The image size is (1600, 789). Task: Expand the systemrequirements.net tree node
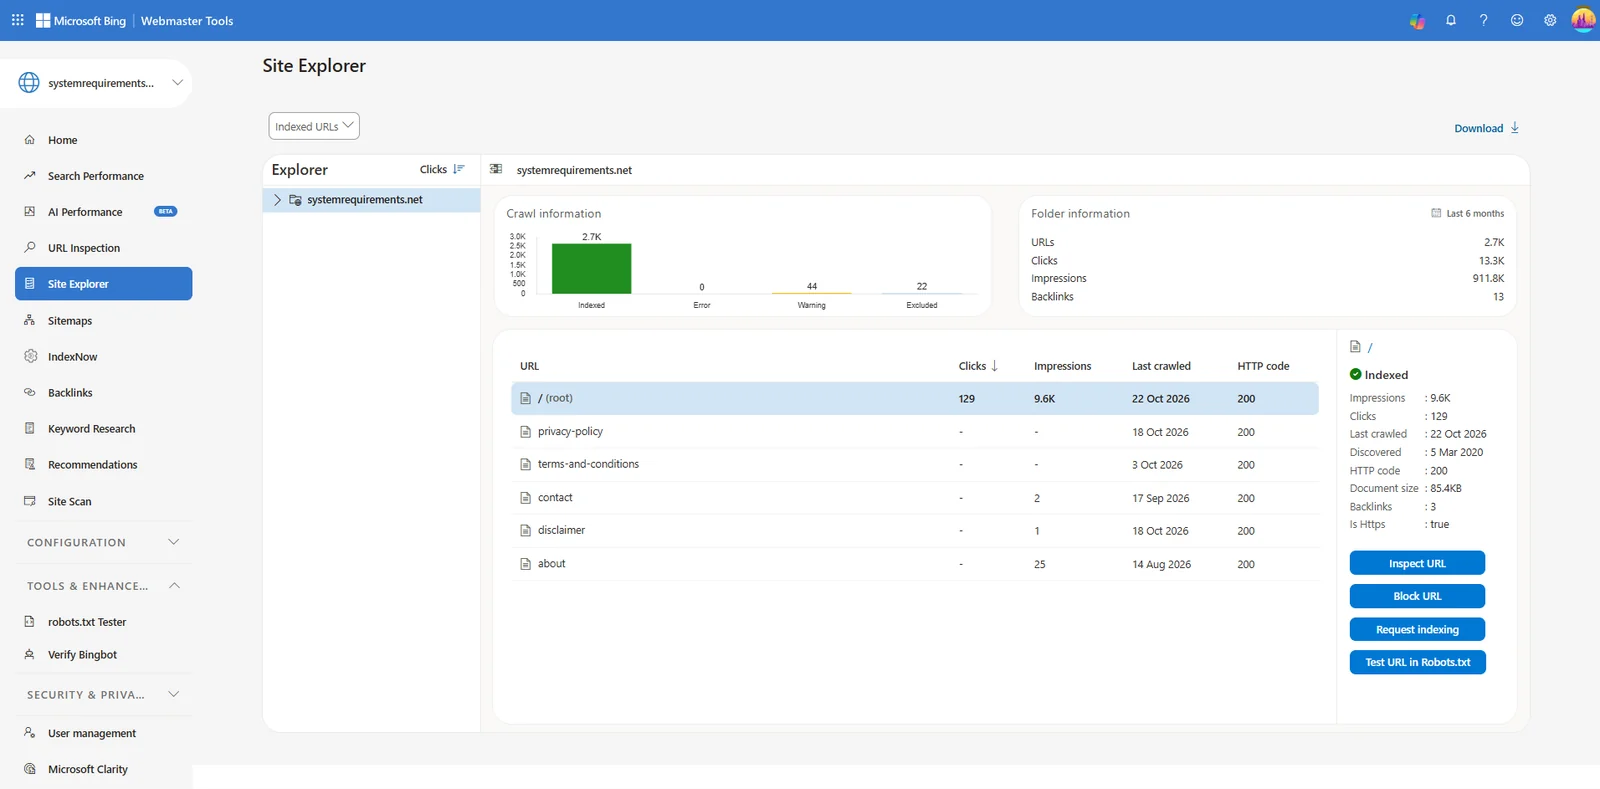[277, 200]
